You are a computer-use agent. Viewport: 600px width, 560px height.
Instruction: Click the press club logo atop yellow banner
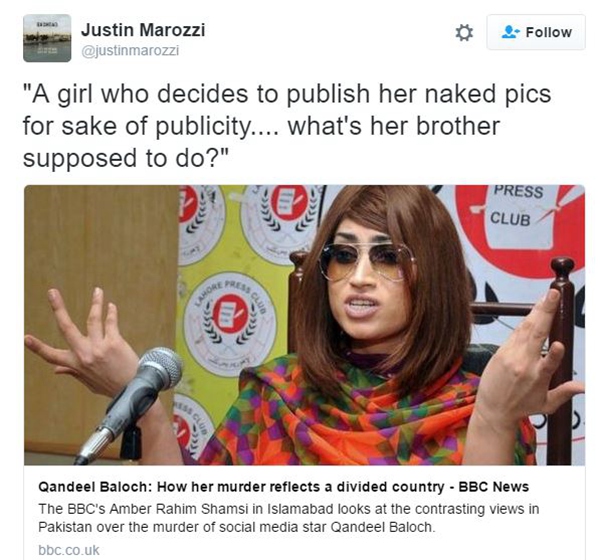pos(282,222)
